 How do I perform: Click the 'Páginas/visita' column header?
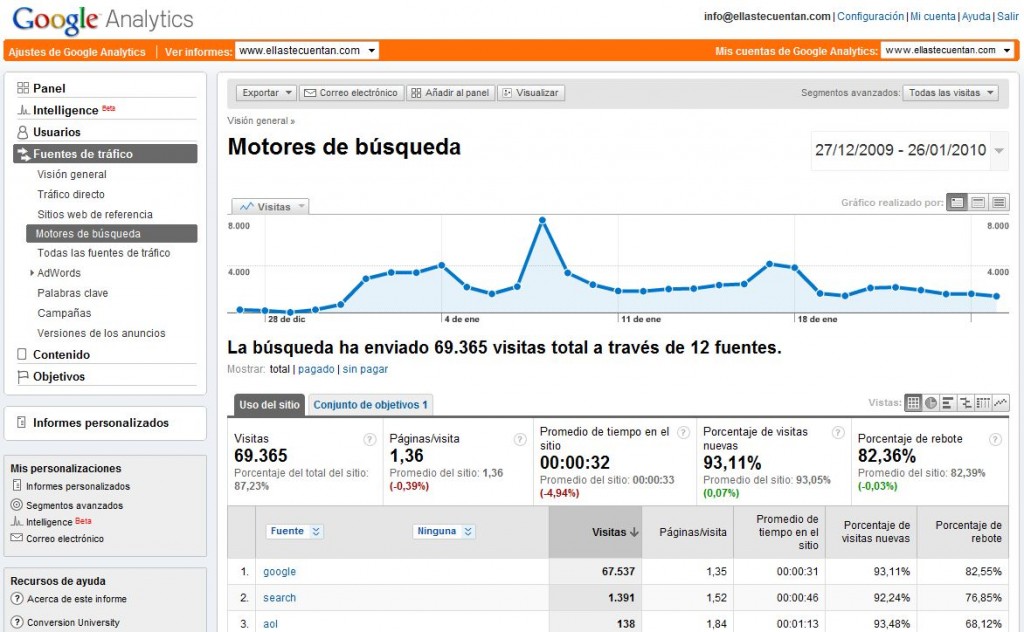[x=688, y=532]
